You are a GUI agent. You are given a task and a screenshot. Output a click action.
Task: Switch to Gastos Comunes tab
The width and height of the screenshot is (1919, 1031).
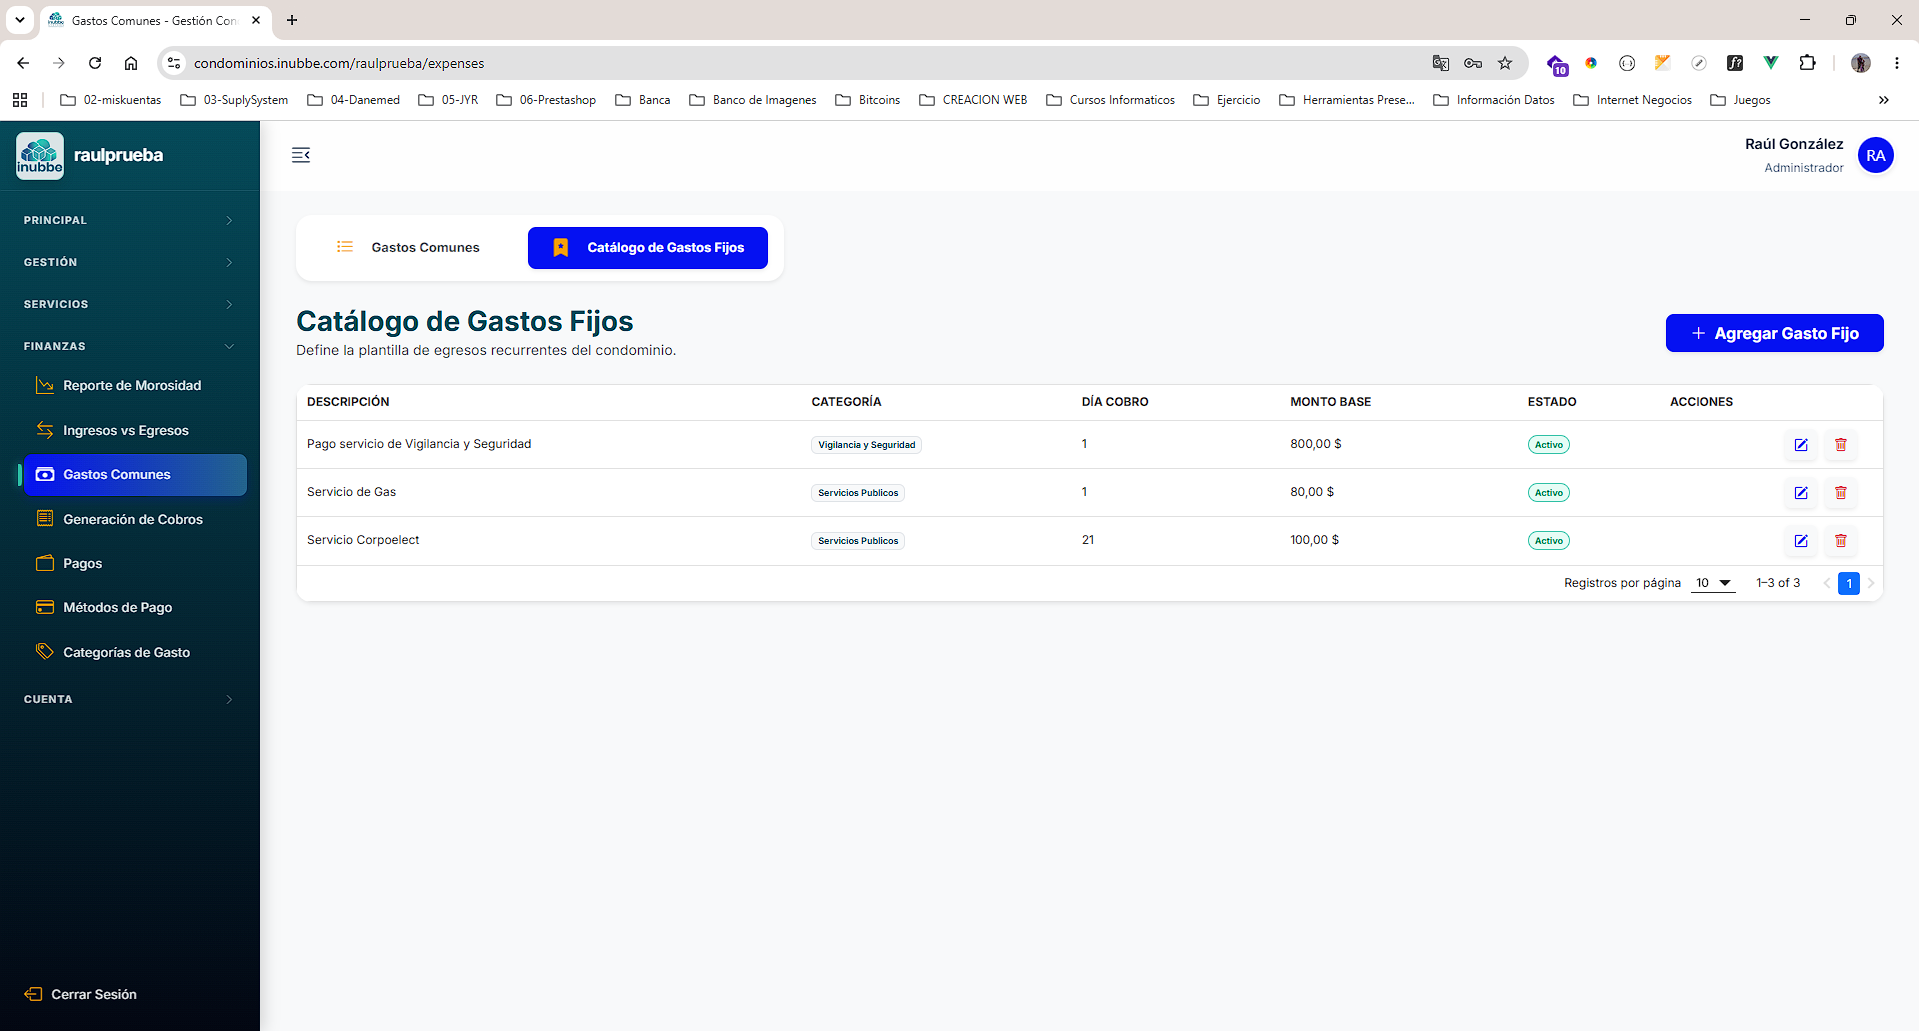tap(408, 248)
